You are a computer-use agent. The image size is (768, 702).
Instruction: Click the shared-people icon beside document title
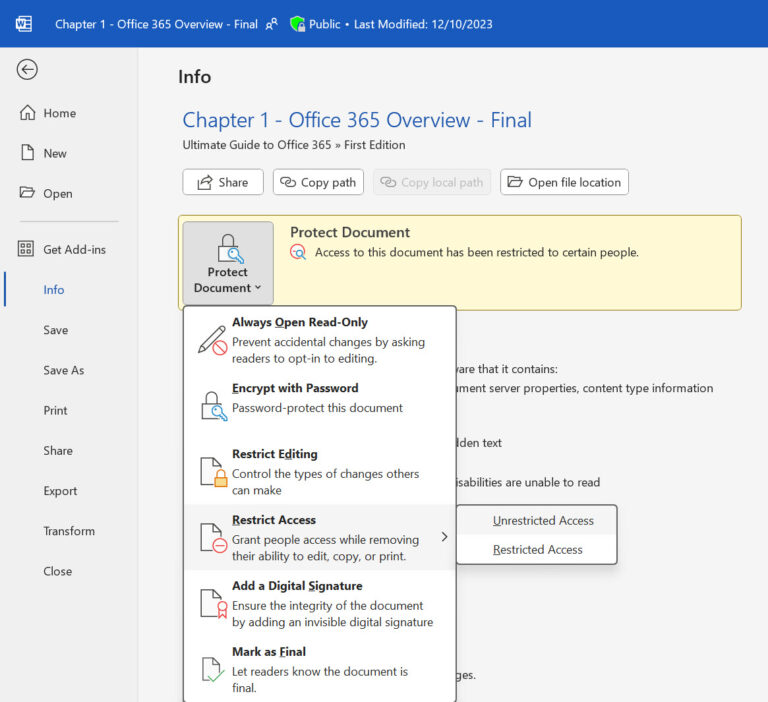(x=271, y=24)
